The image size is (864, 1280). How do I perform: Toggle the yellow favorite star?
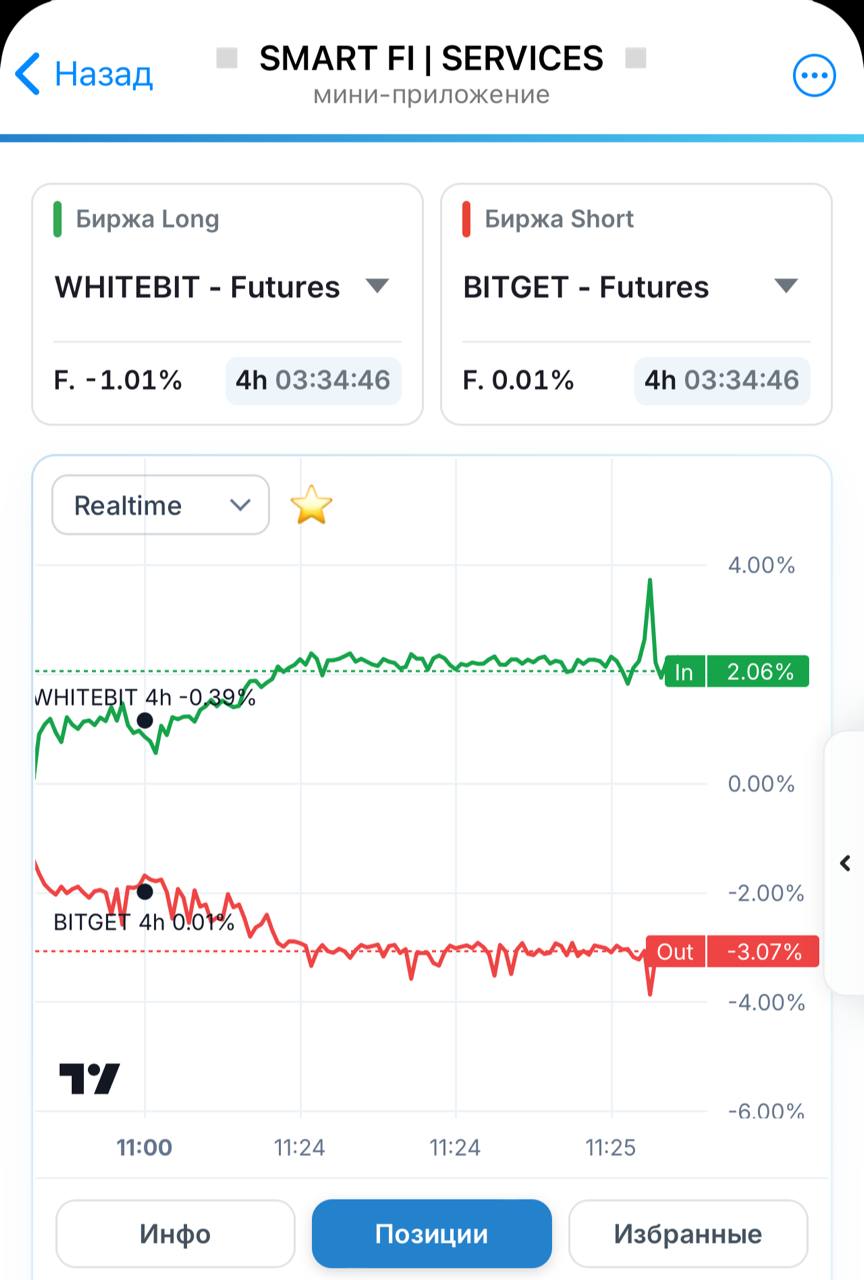point(311,506)
